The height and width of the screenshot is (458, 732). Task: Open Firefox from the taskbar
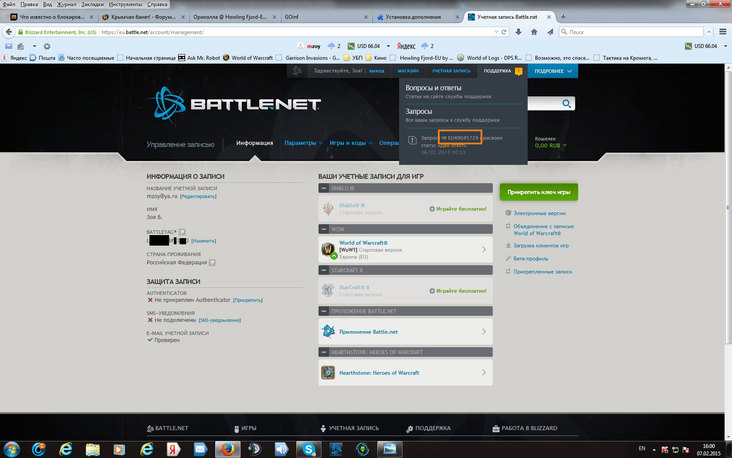point(227,449)
